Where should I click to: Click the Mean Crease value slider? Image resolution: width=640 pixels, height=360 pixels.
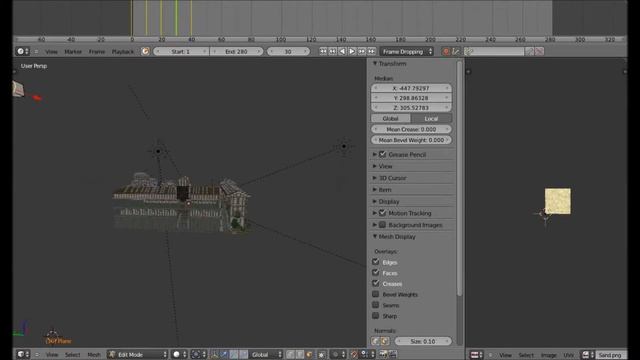click(411, 129)
